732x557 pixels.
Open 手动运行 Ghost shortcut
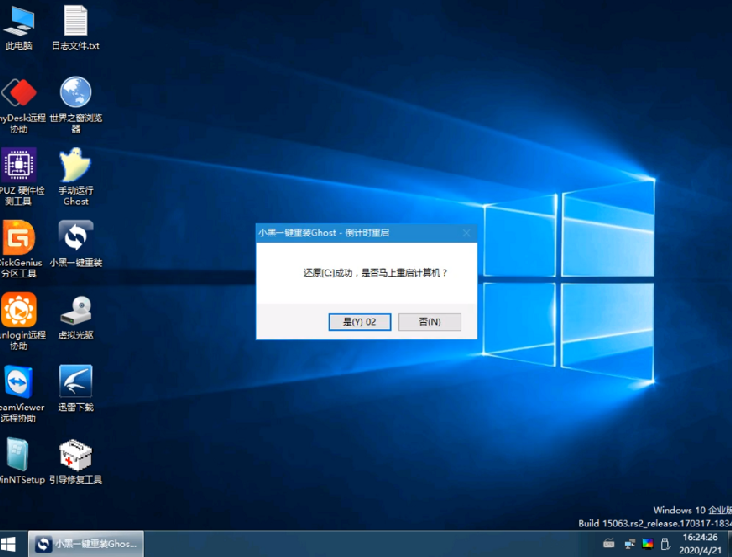[76, 166]
